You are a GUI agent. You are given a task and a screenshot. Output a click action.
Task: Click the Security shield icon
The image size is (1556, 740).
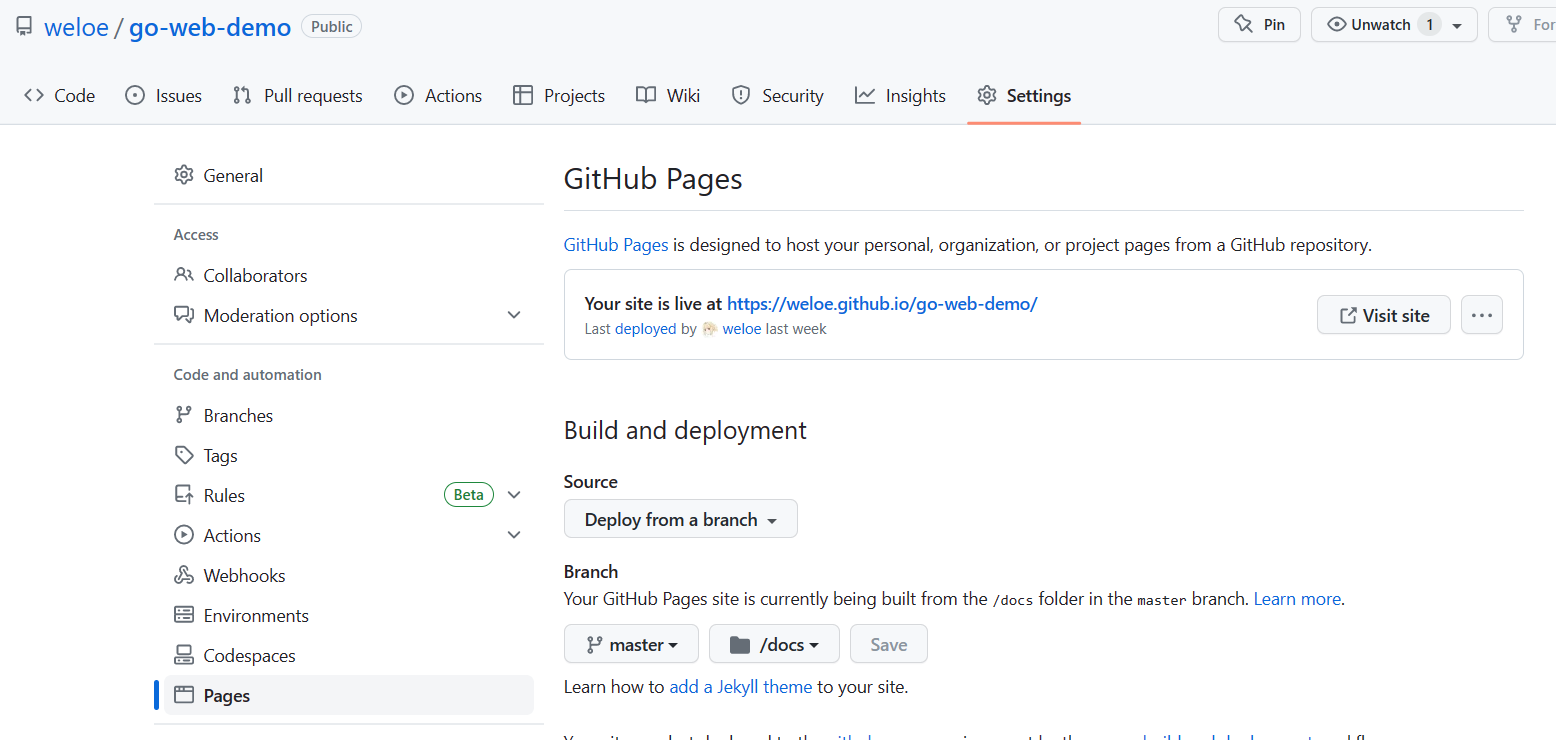(741, 96)
